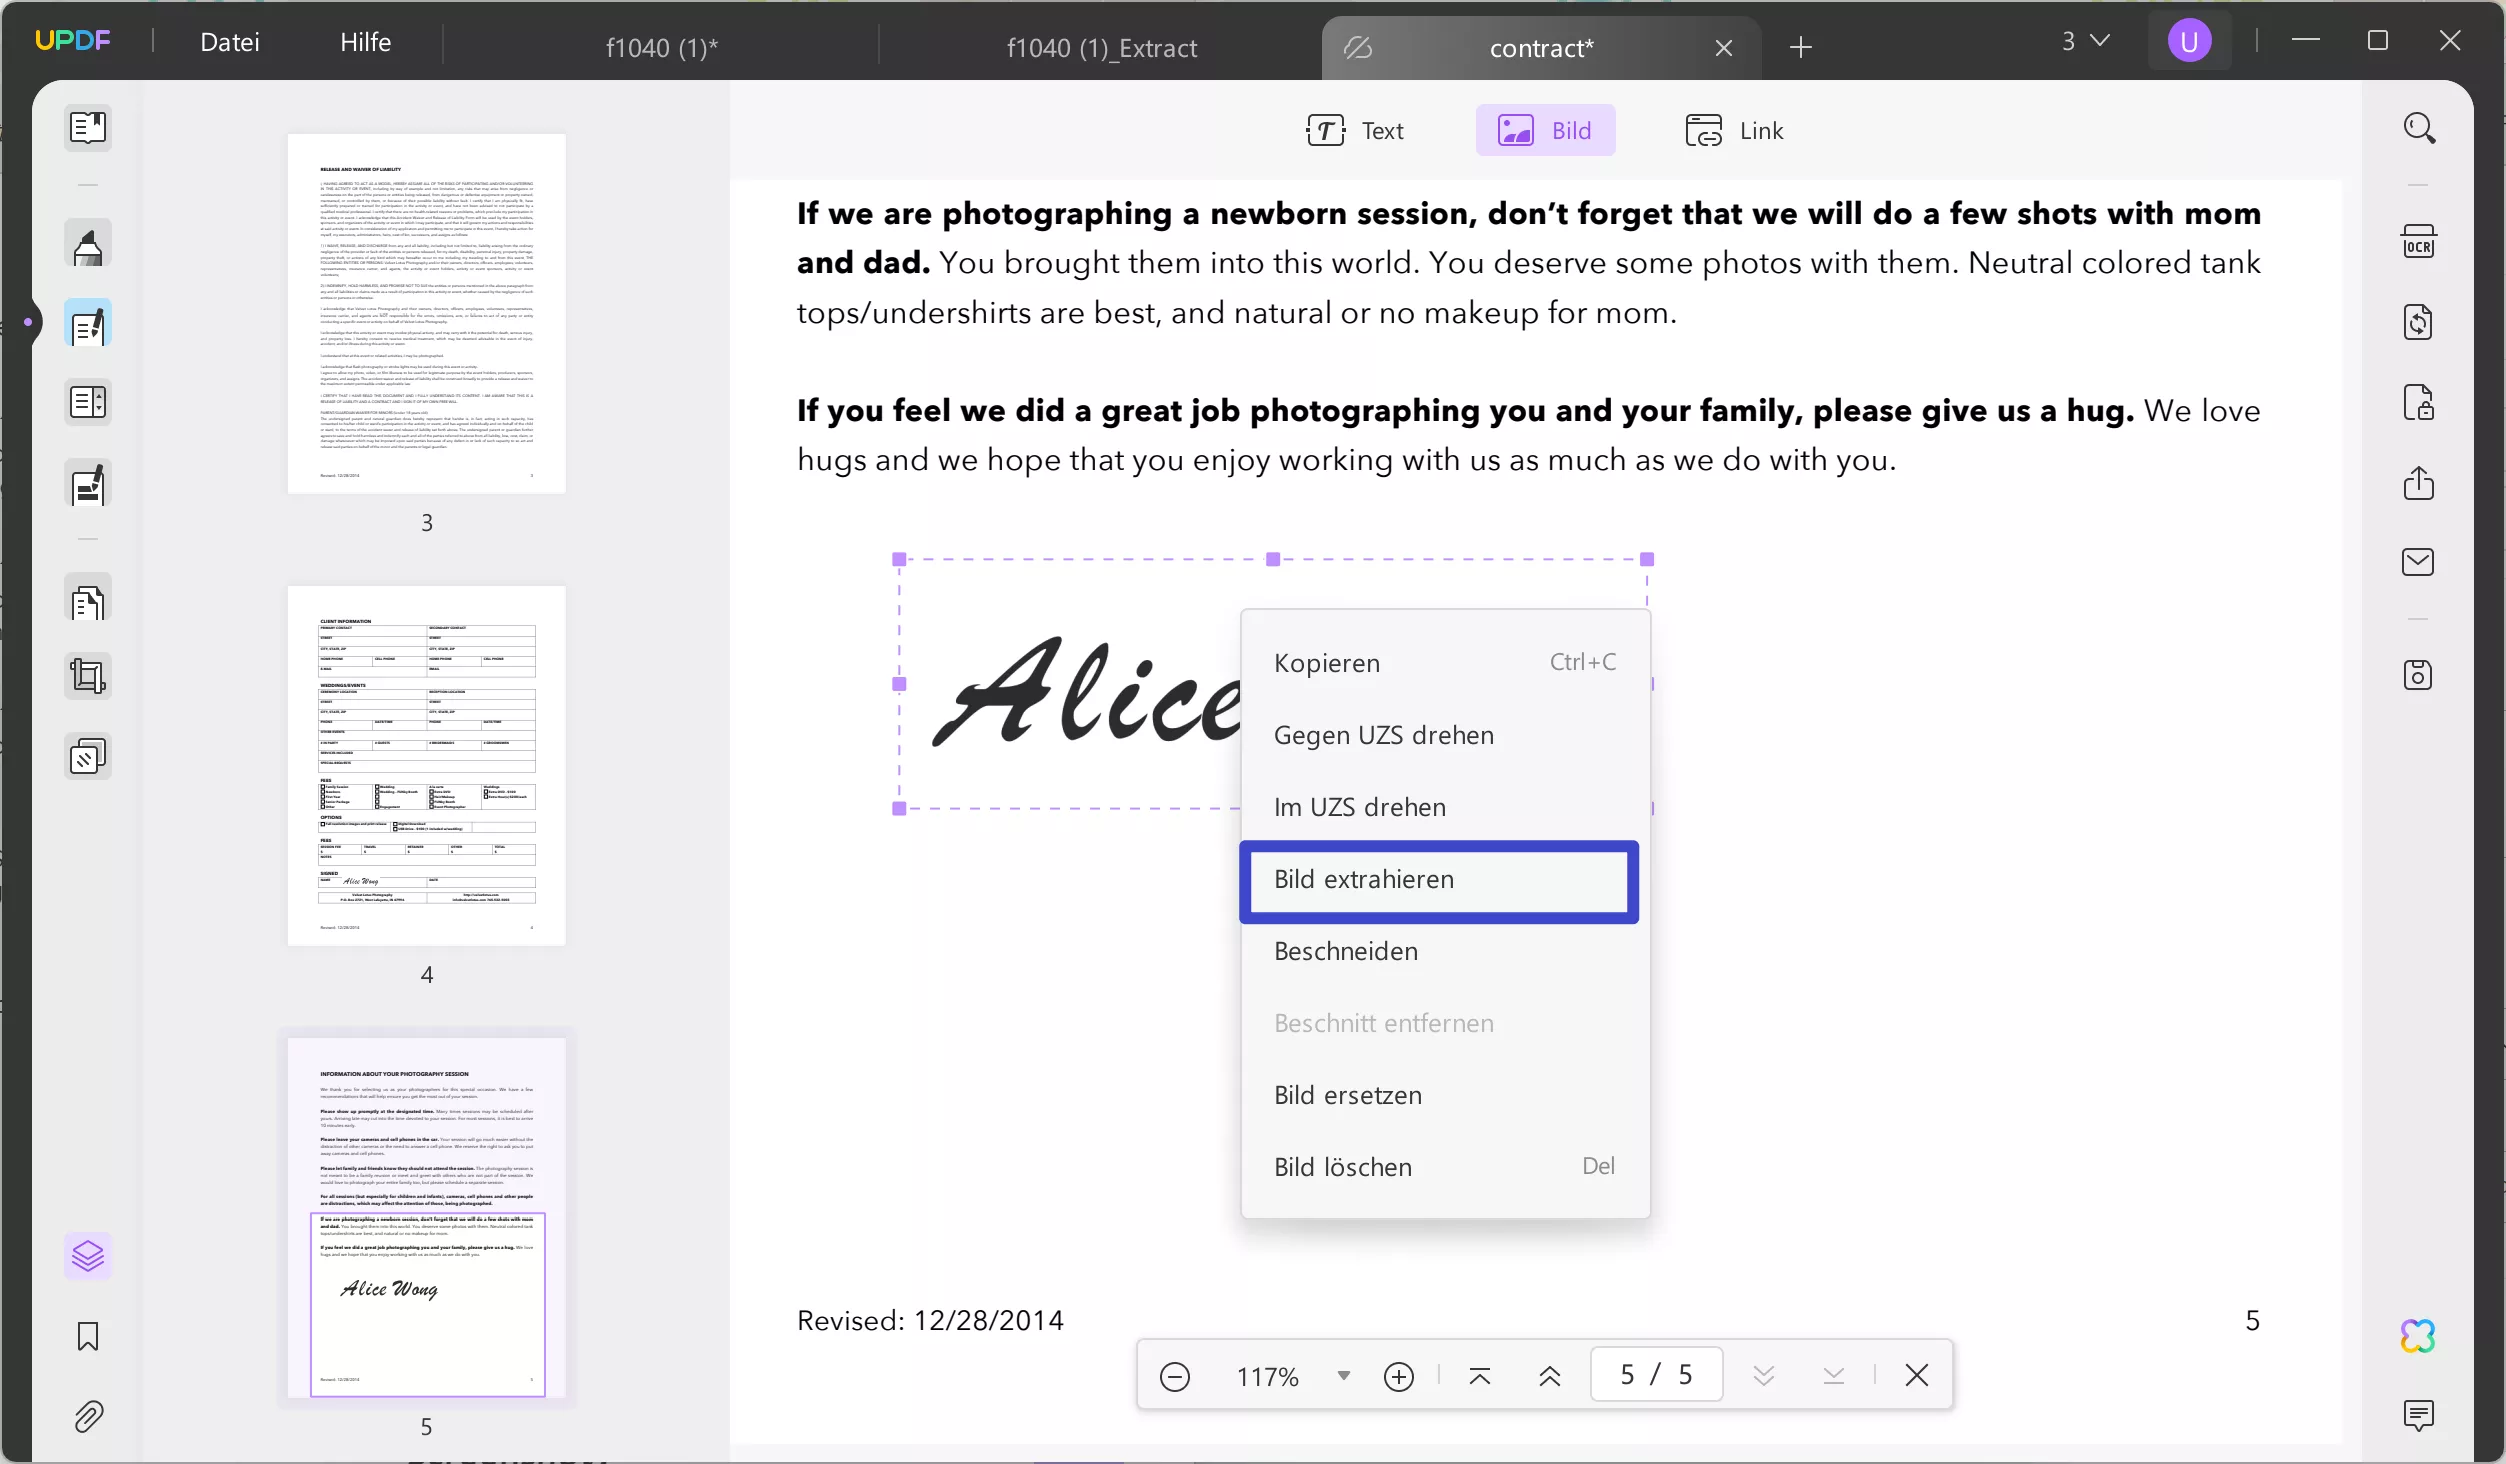Image resolution: width=2506 pixels, height=1464 pixels.
Task: Click the zoom in plus button
Action: [x=1398, y=1376]
